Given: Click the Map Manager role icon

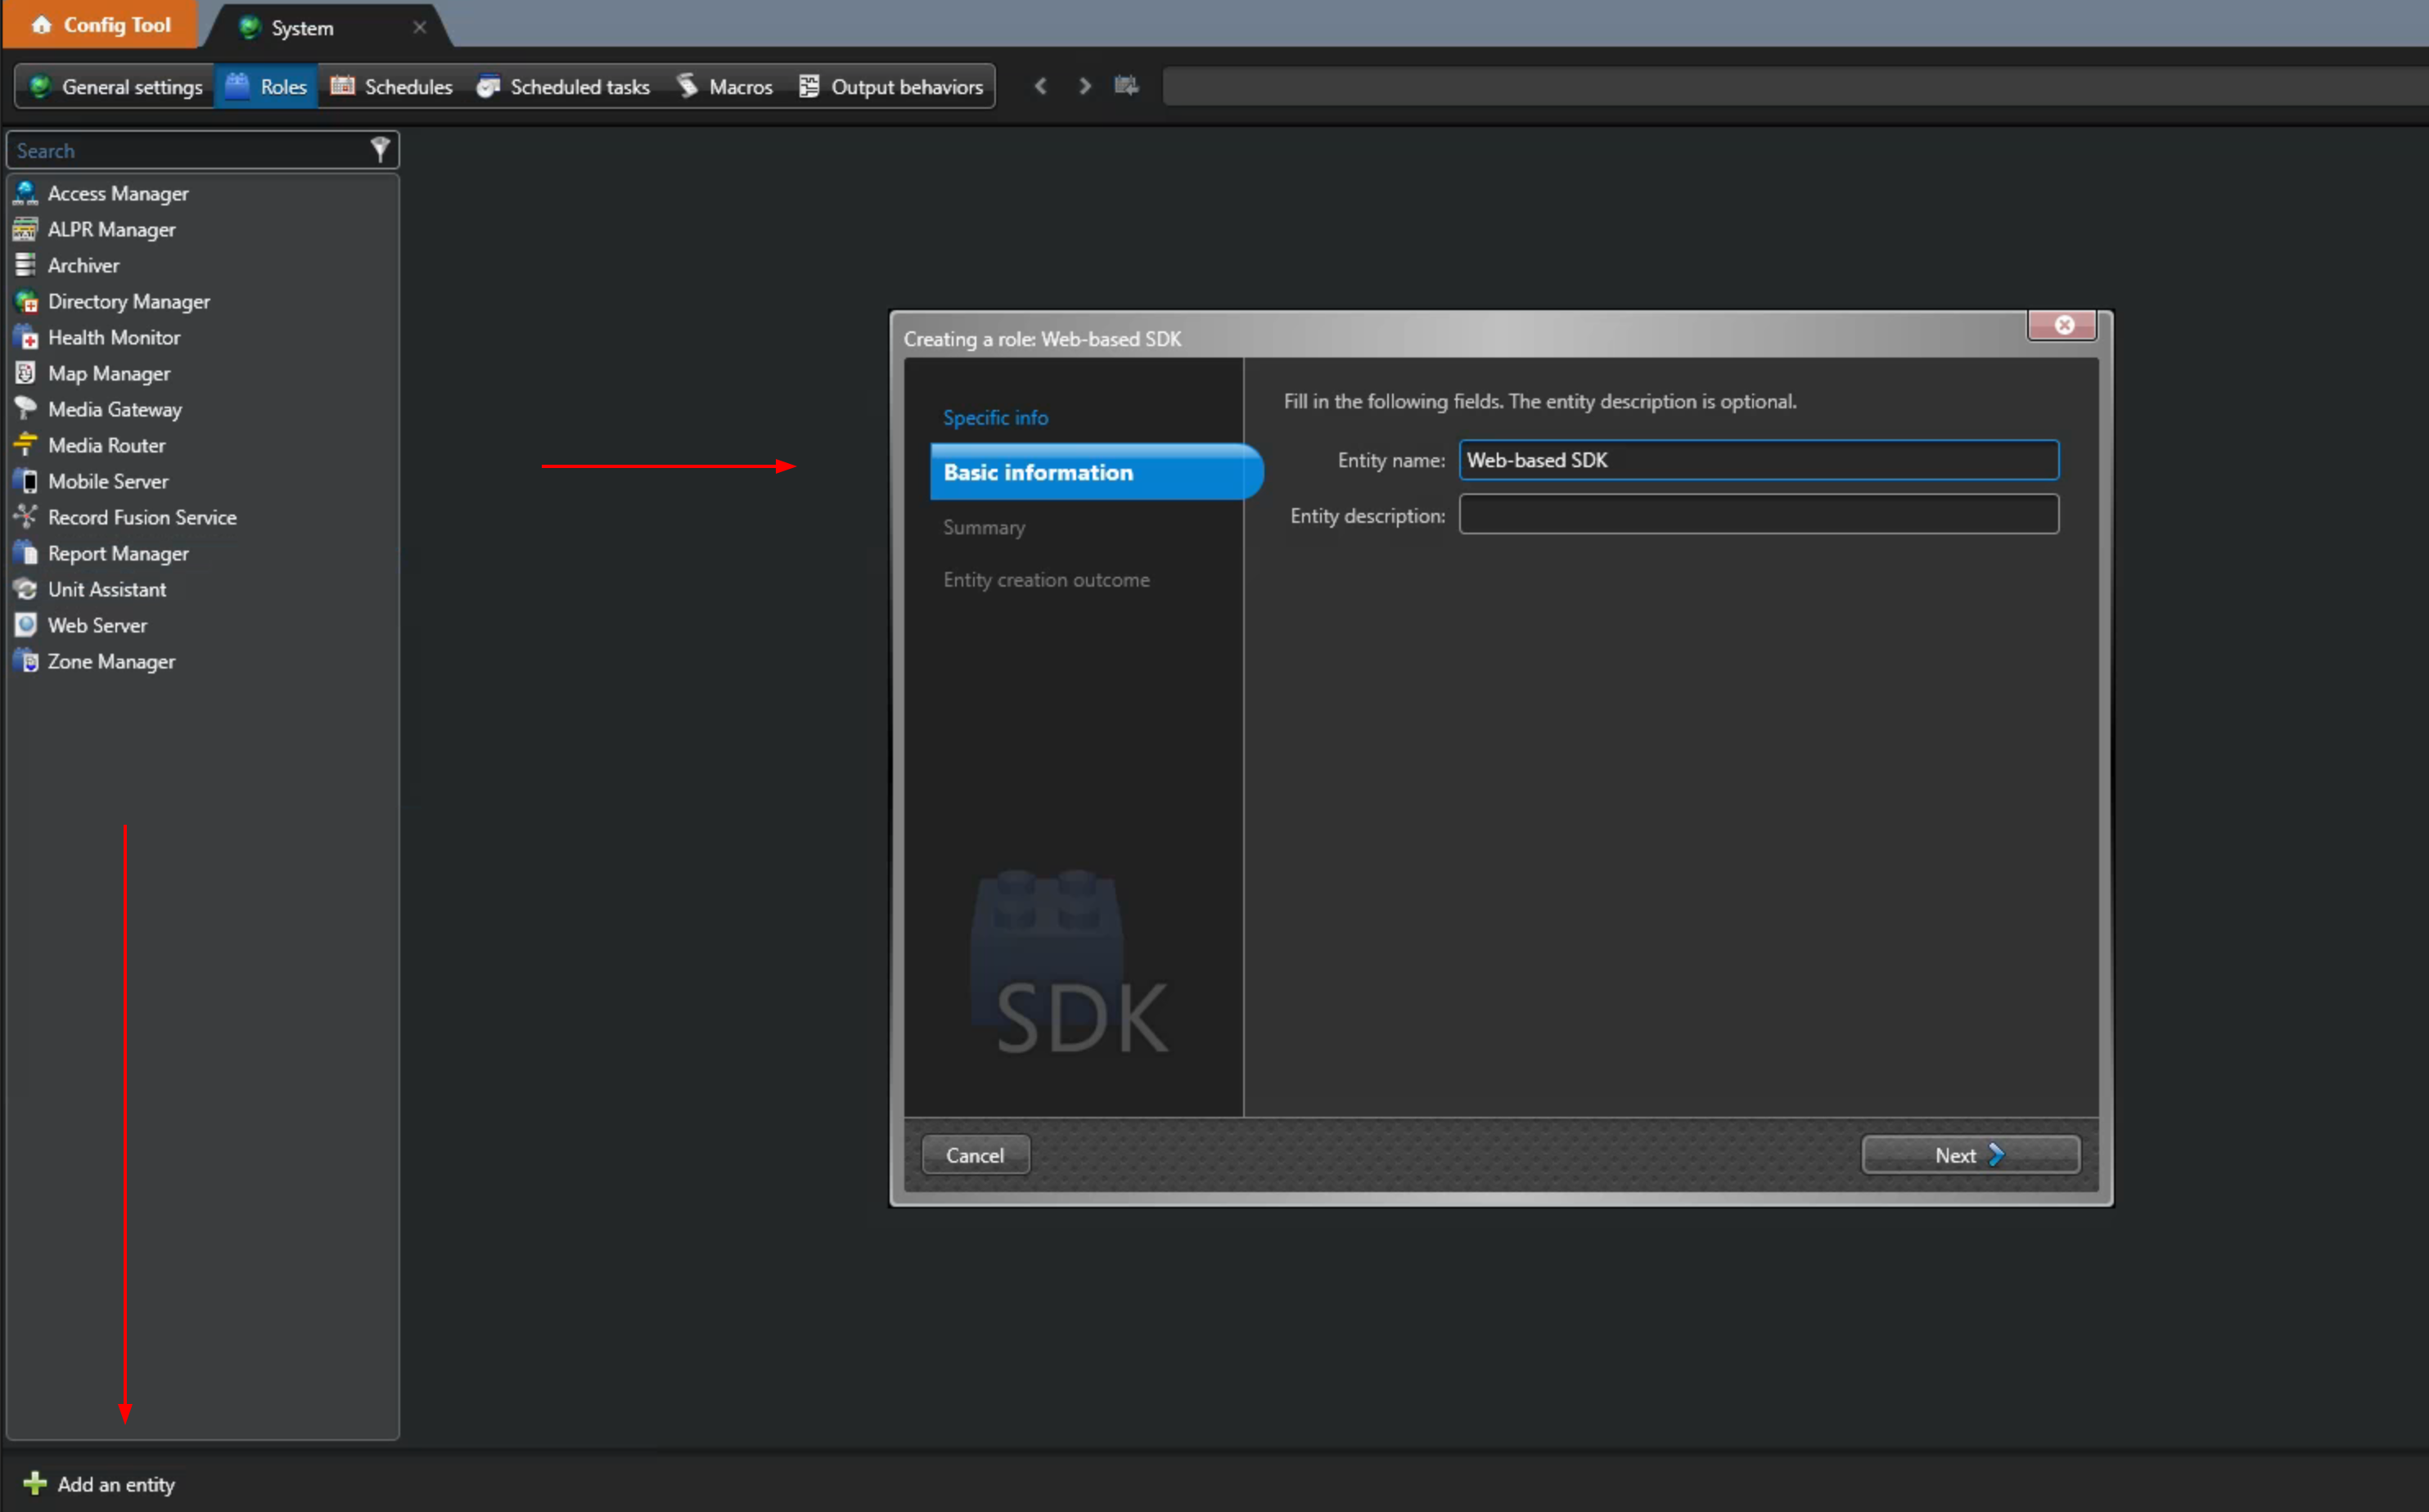Looking at the screenshot, I should pyautogui.click(x=26, y=373).
